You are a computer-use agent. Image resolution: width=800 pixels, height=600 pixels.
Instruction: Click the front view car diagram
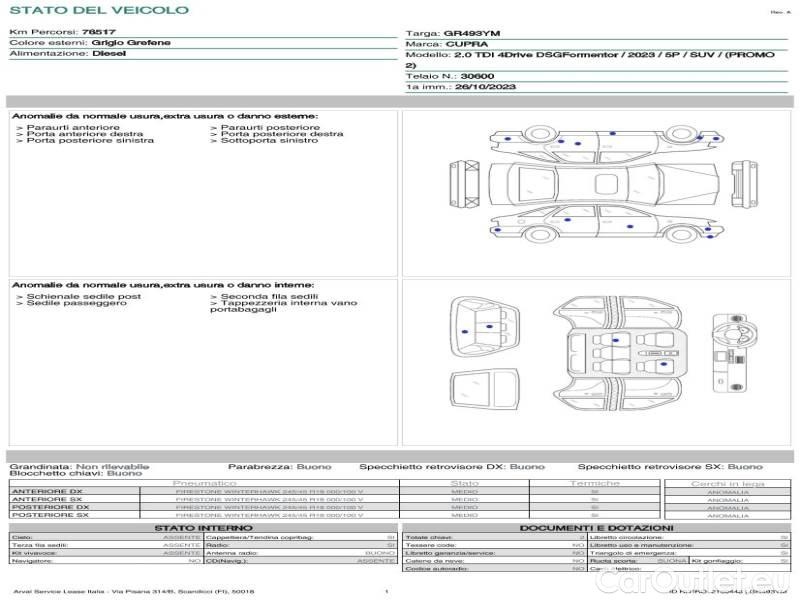tap(466, 184)
